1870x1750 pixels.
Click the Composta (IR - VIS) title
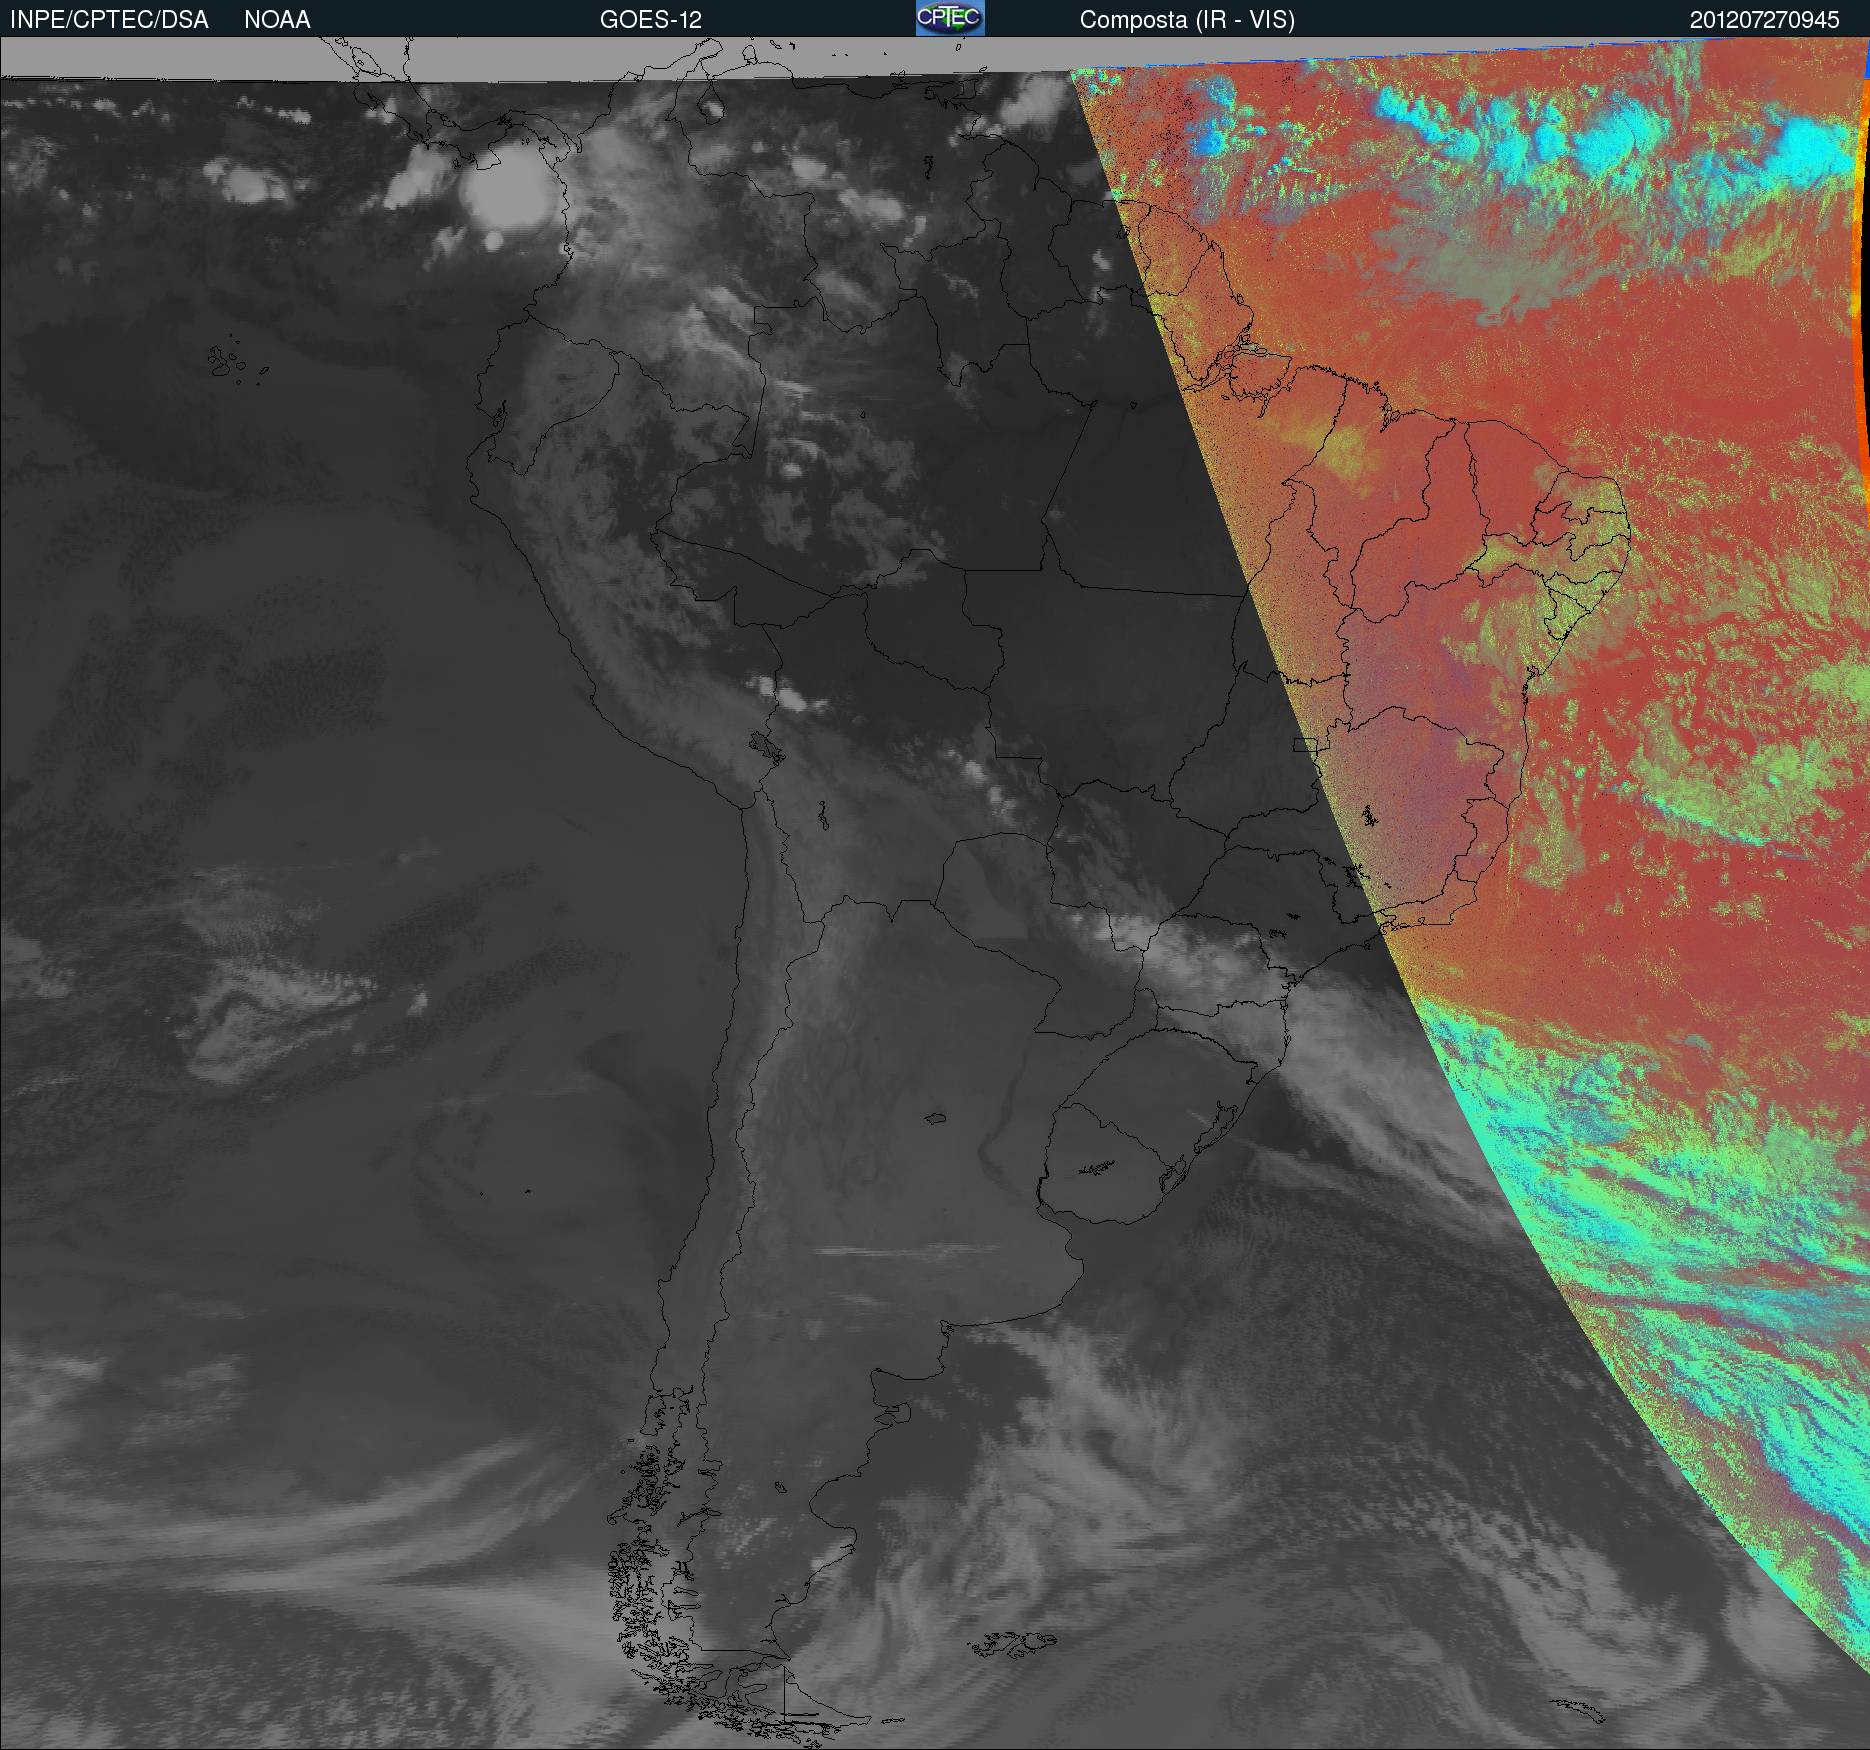click(x=1187, y=20)
